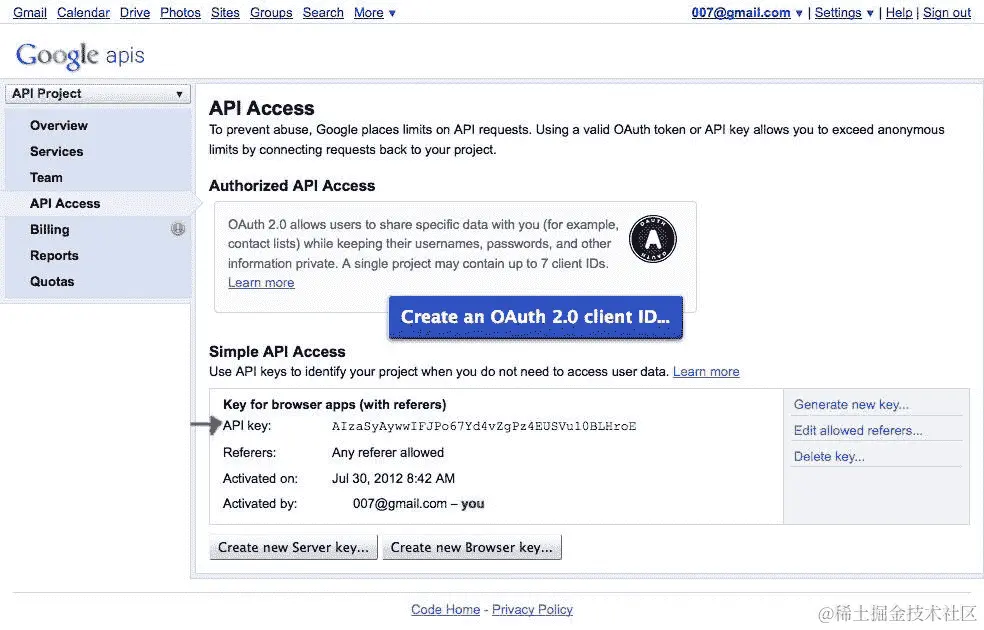Click Edit allowed referers link
The height and width of the screenshot is (630, 984).
(858, 430)
